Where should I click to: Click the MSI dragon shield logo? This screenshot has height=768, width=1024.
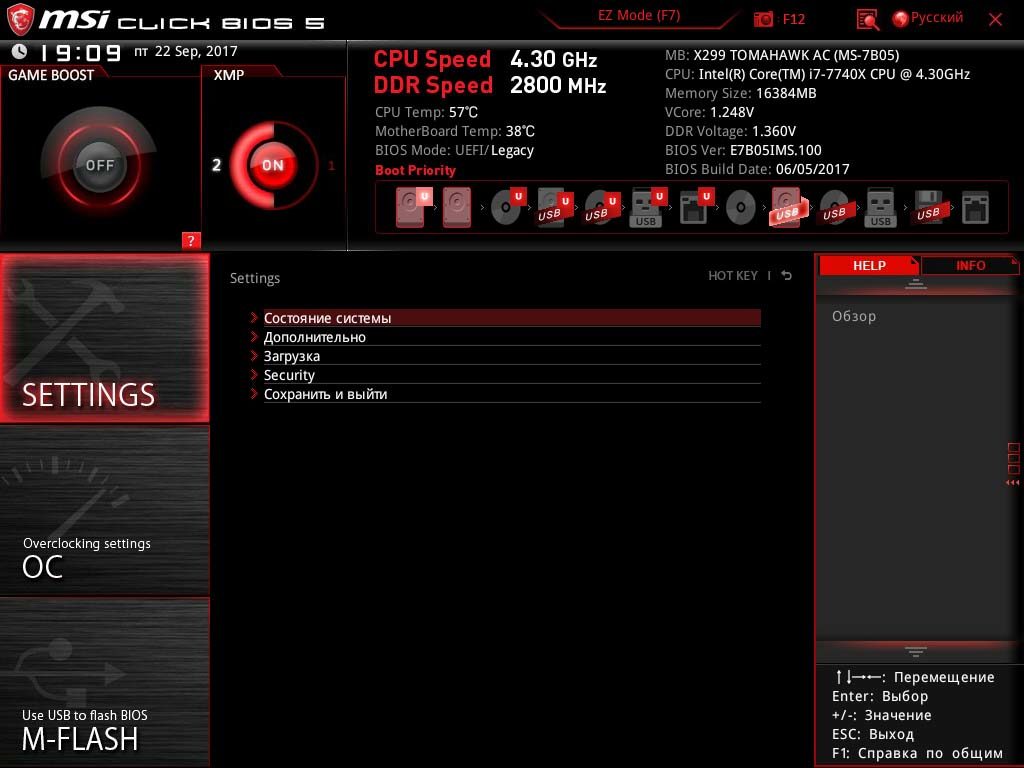point(20,20)
